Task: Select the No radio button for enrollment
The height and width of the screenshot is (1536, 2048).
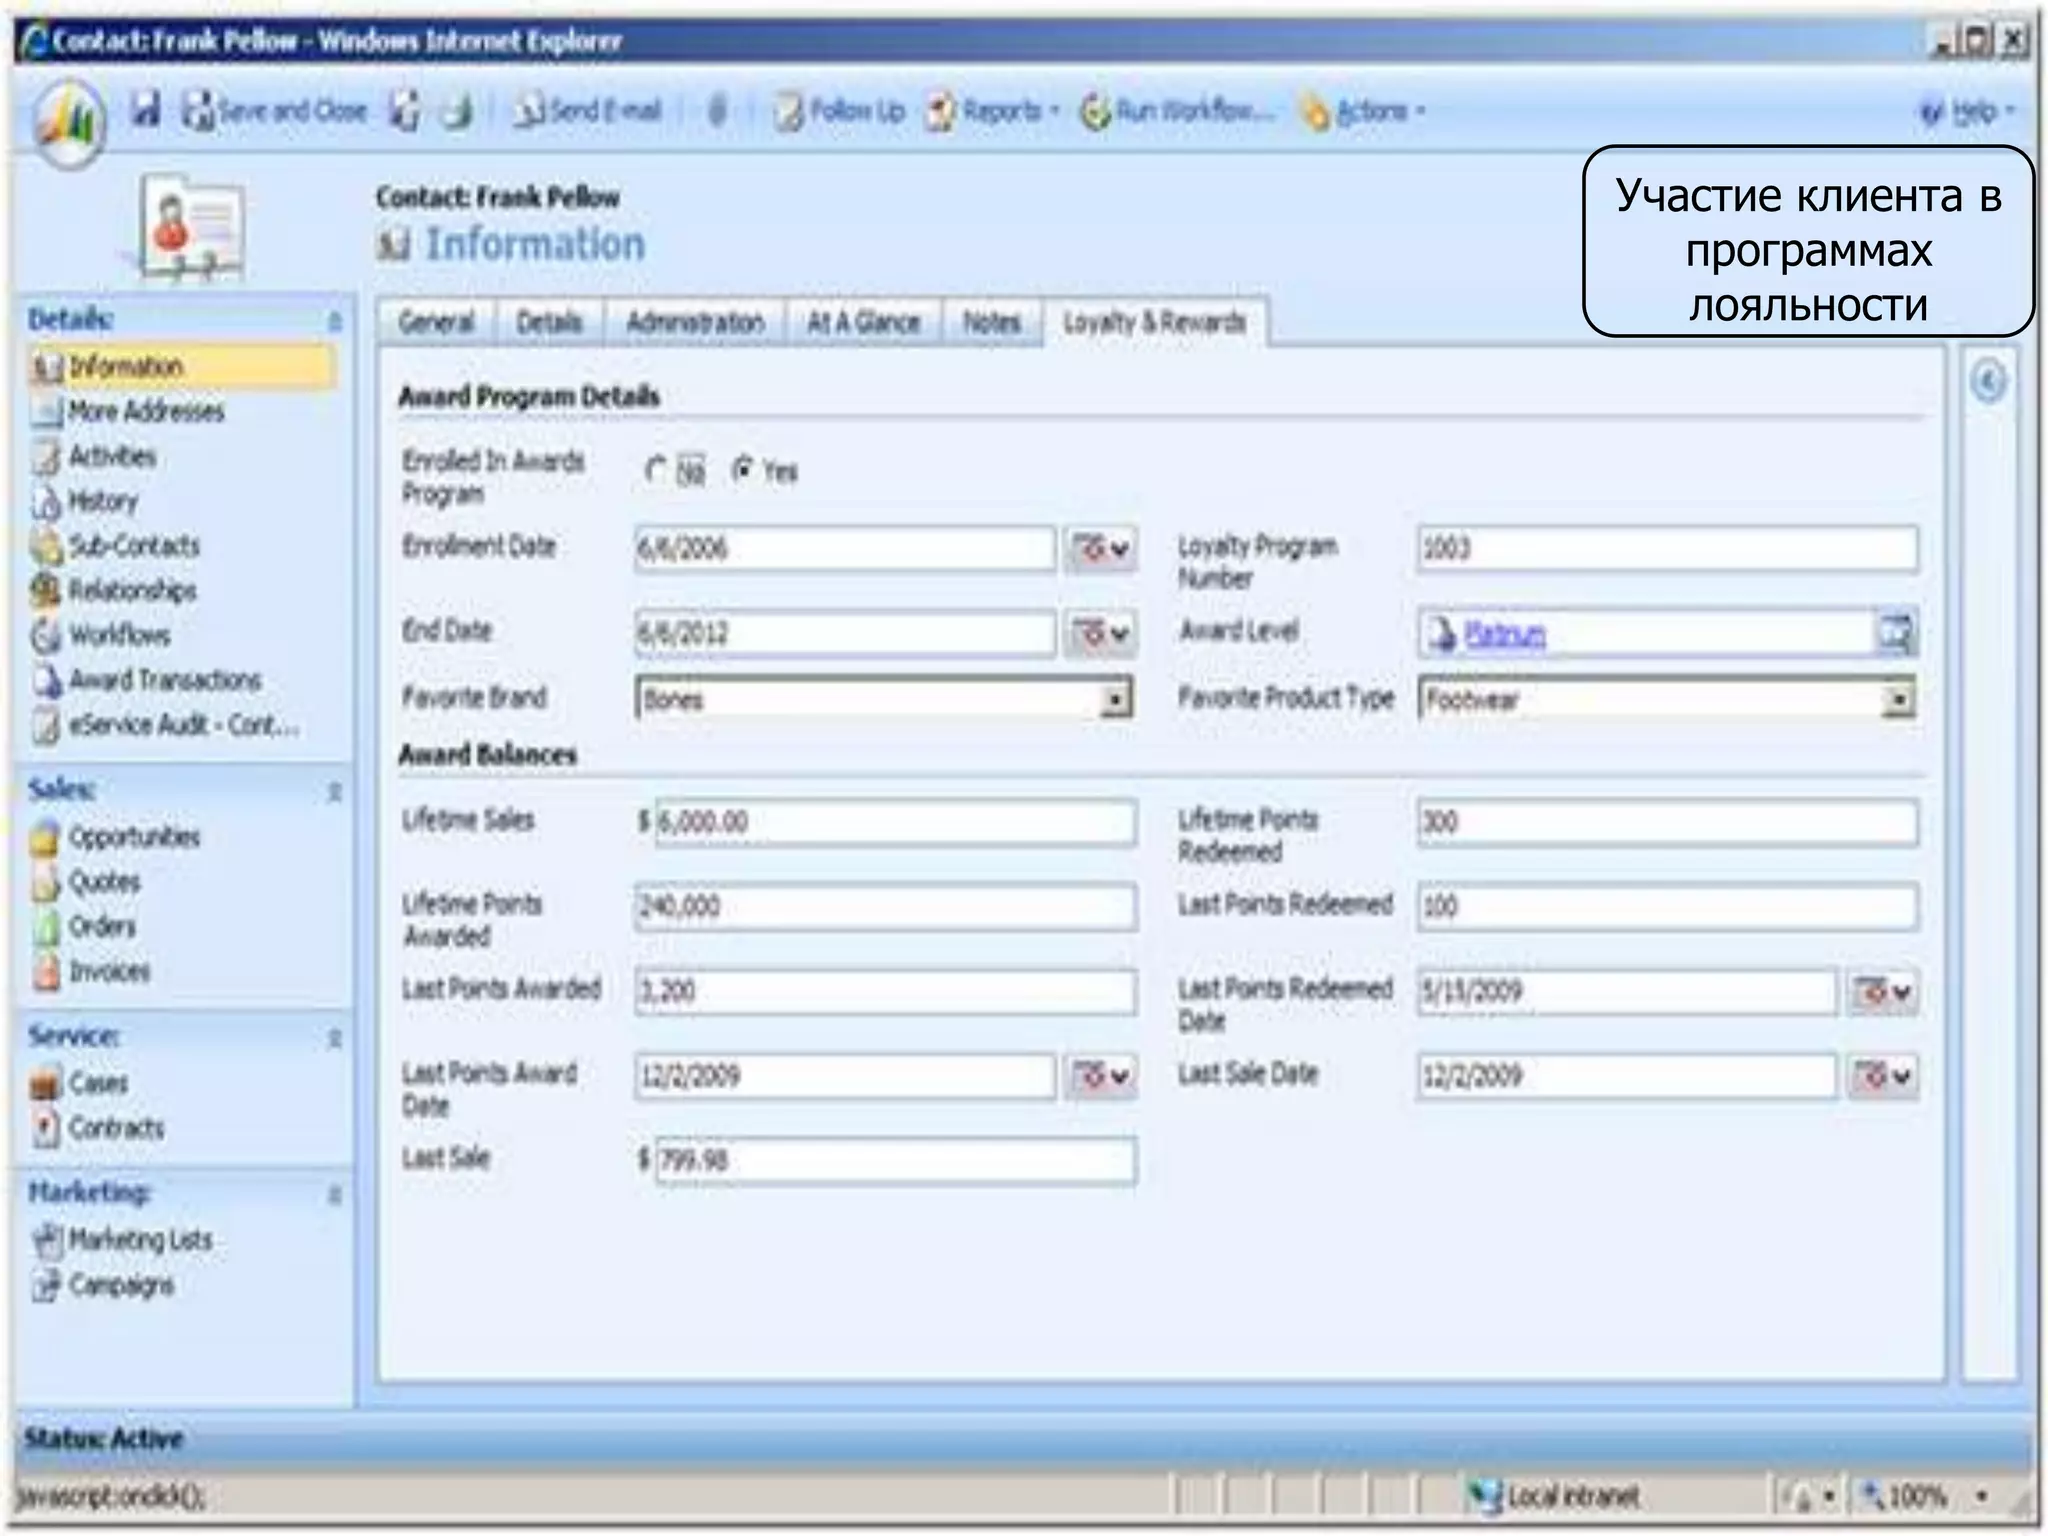Action: click(656, 469)
